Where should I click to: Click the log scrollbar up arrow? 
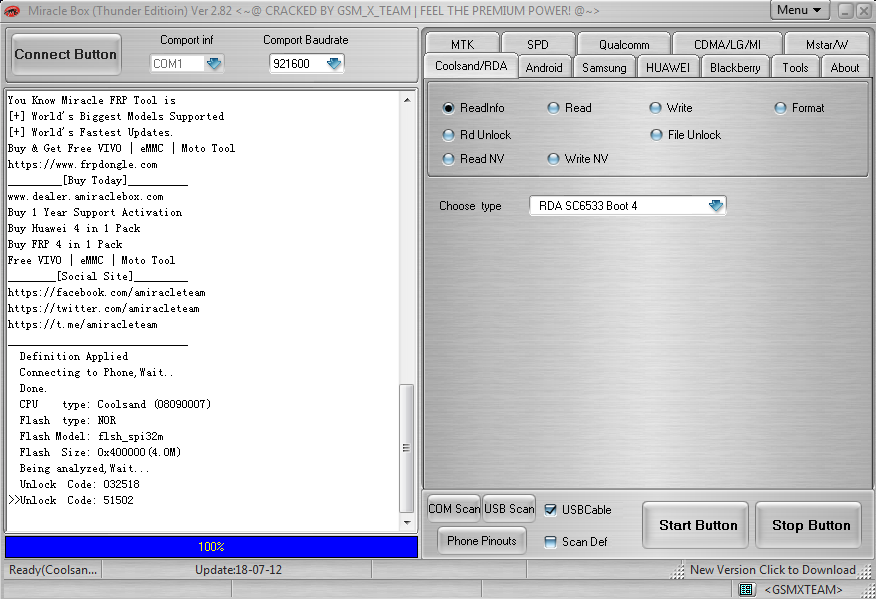(x=407, y=100)
